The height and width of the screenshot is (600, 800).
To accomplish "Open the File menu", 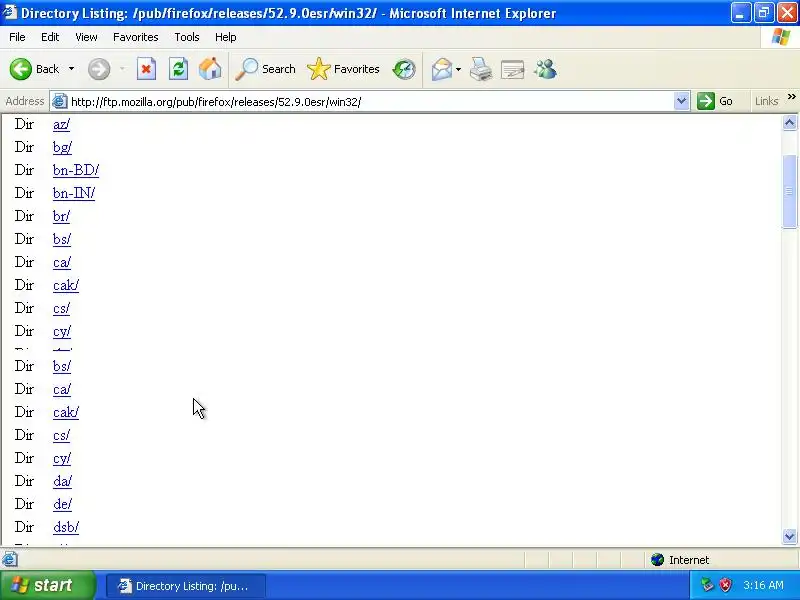I will click(x=17, y=37).
